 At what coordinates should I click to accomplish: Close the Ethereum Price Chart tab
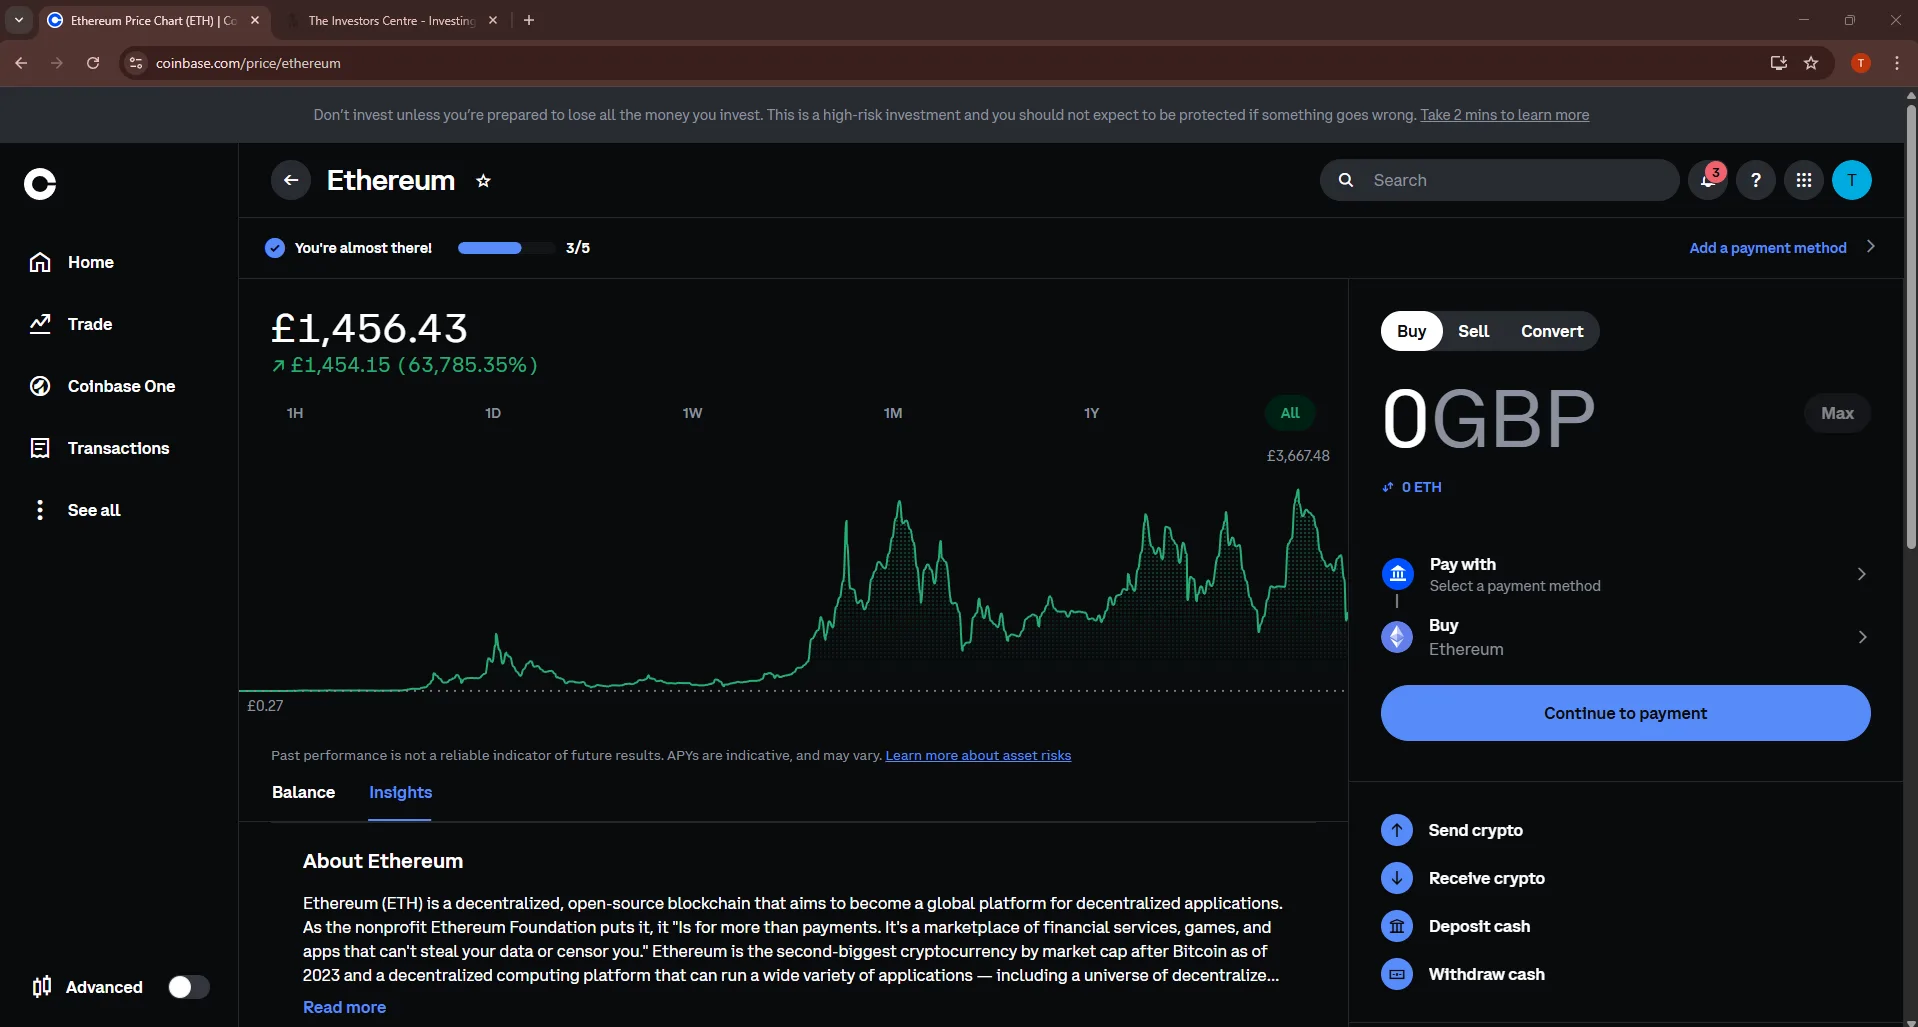(255, 20)
